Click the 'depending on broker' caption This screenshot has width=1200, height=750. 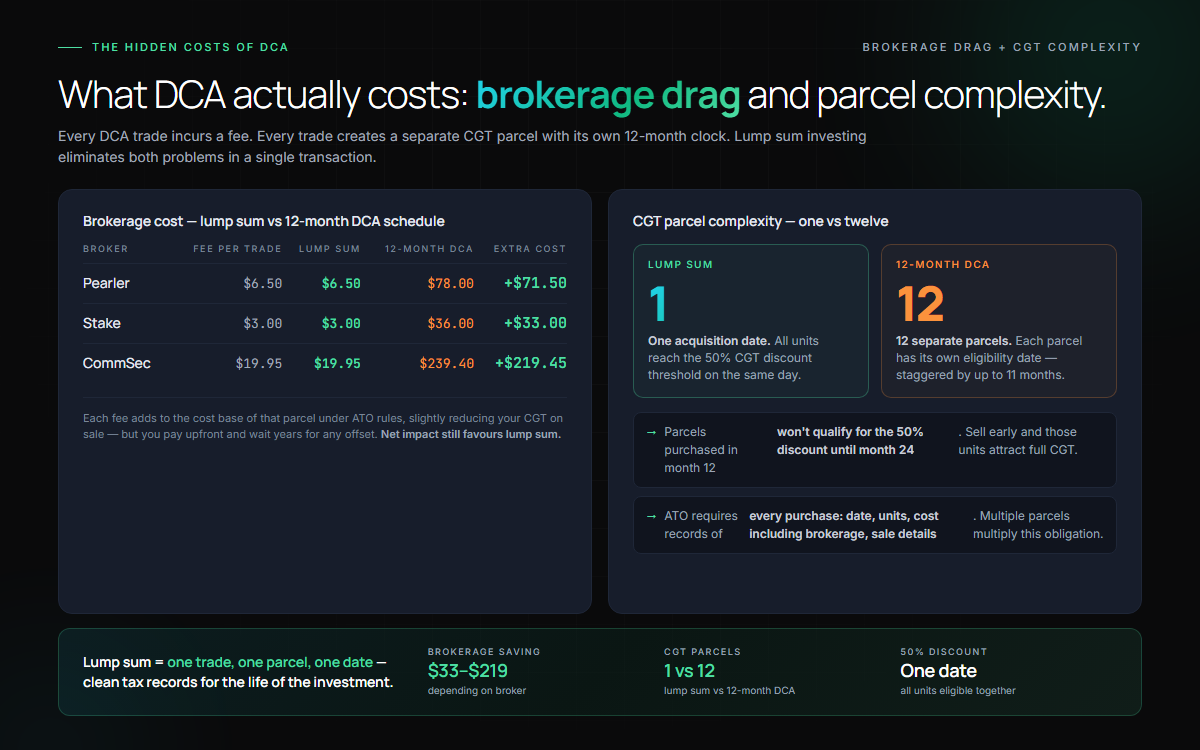[477, 691]
